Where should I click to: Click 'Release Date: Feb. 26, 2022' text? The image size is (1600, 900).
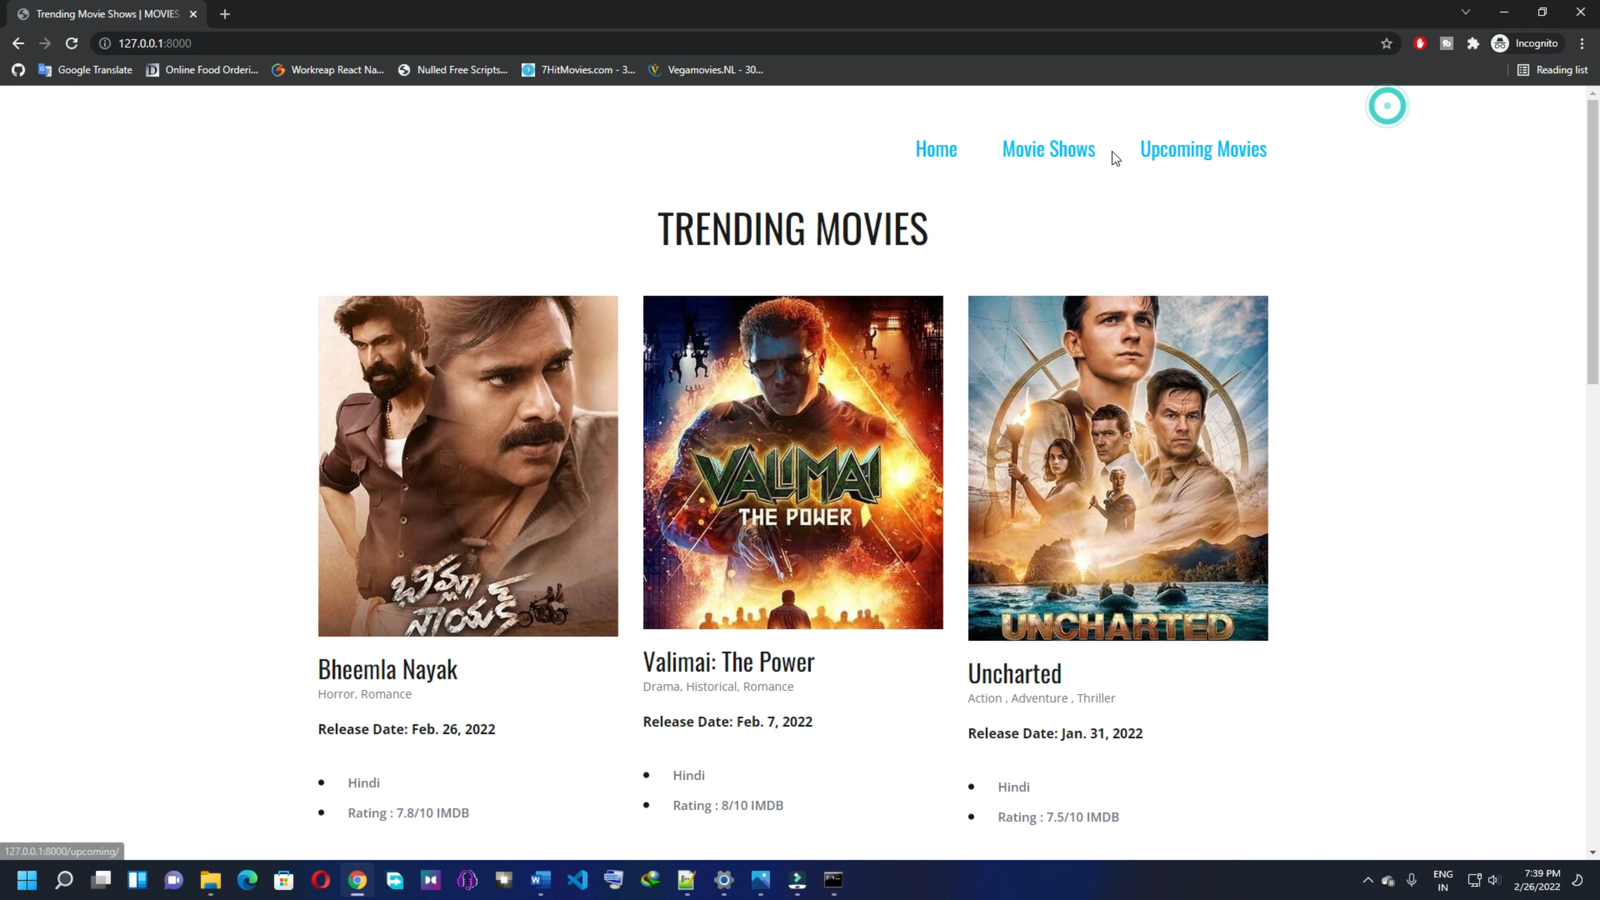[407, 729]
